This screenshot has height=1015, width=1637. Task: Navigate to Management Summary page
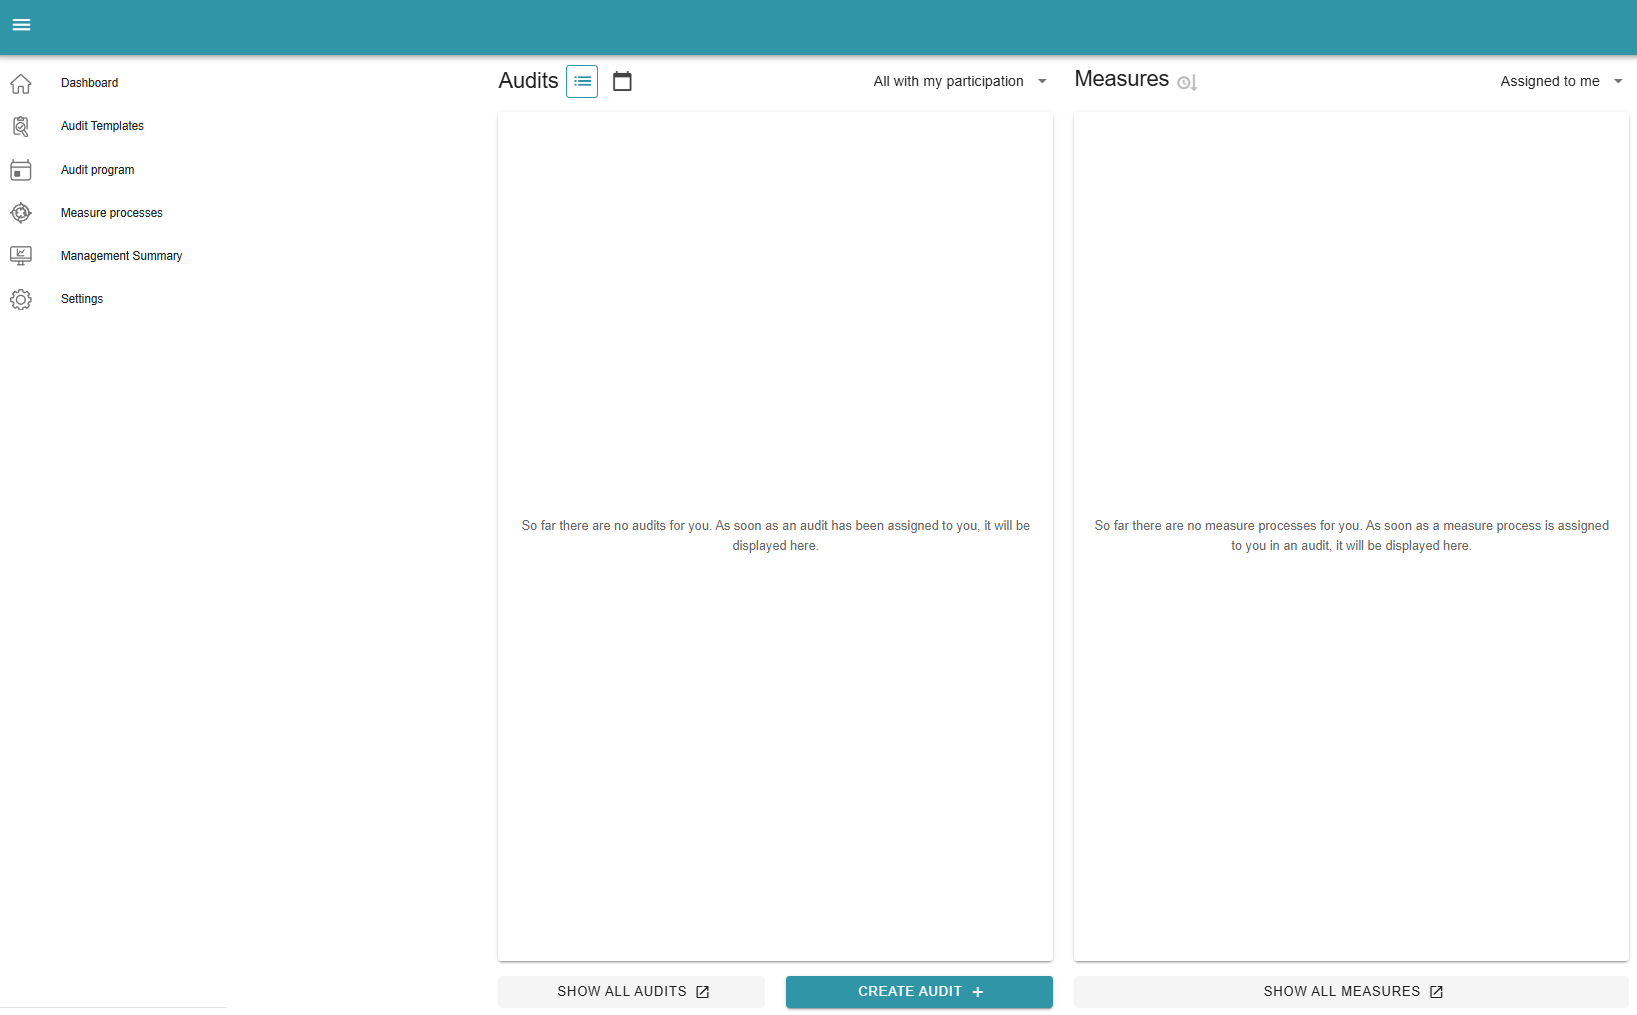pos(122,256)
